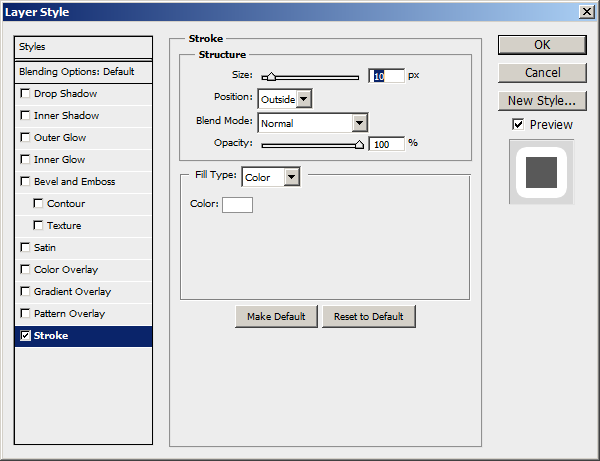
Task: Click the Size slider handle
Action: (271, 77)
